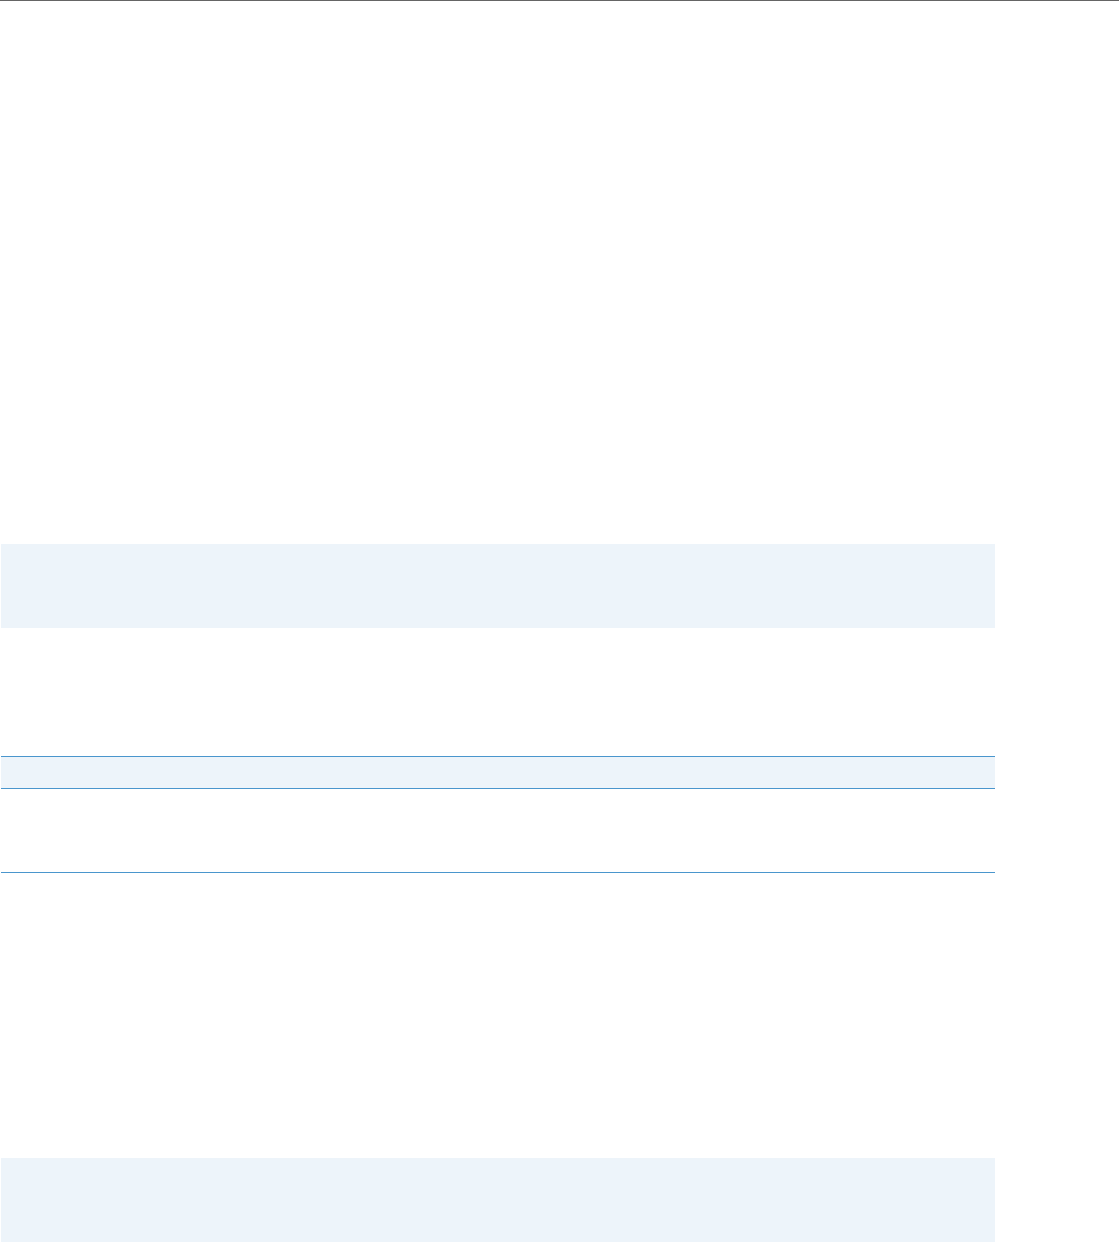Click the white margin right of the lower box

click(1057, 1199)
